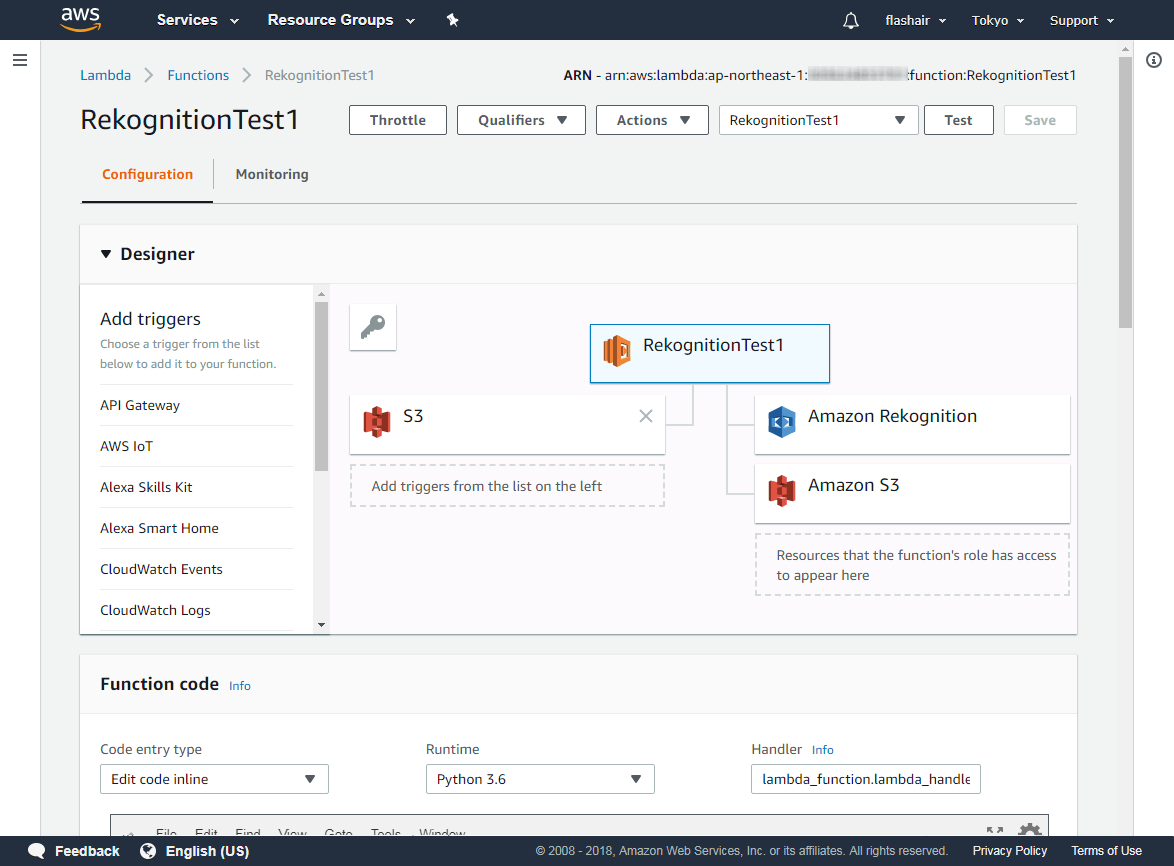Click the RekognitionTest1 Lambda function icon
Image resolution: width=1174 pixels, height=866 pixels.
tap(617, 353)
